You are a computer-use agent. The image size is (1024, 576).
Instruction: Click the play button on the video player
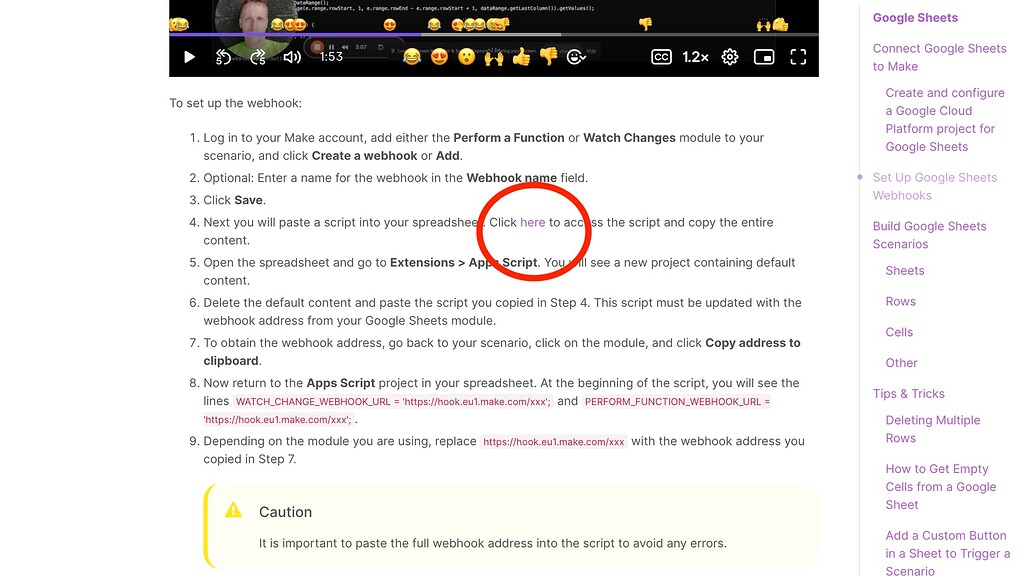click(x=189, y=57)
